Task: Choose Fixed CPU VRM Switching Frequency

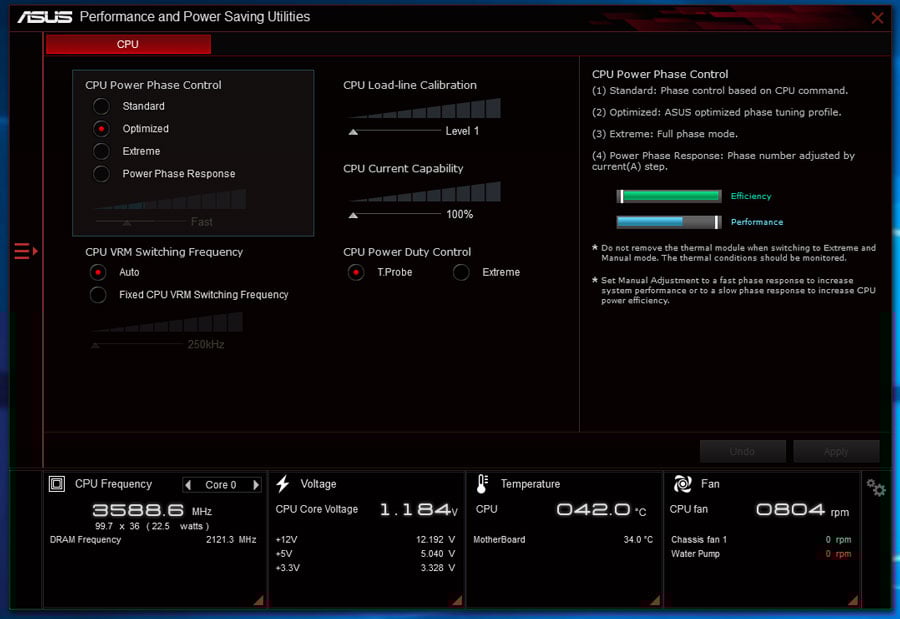Action: (x=98, y=295)
